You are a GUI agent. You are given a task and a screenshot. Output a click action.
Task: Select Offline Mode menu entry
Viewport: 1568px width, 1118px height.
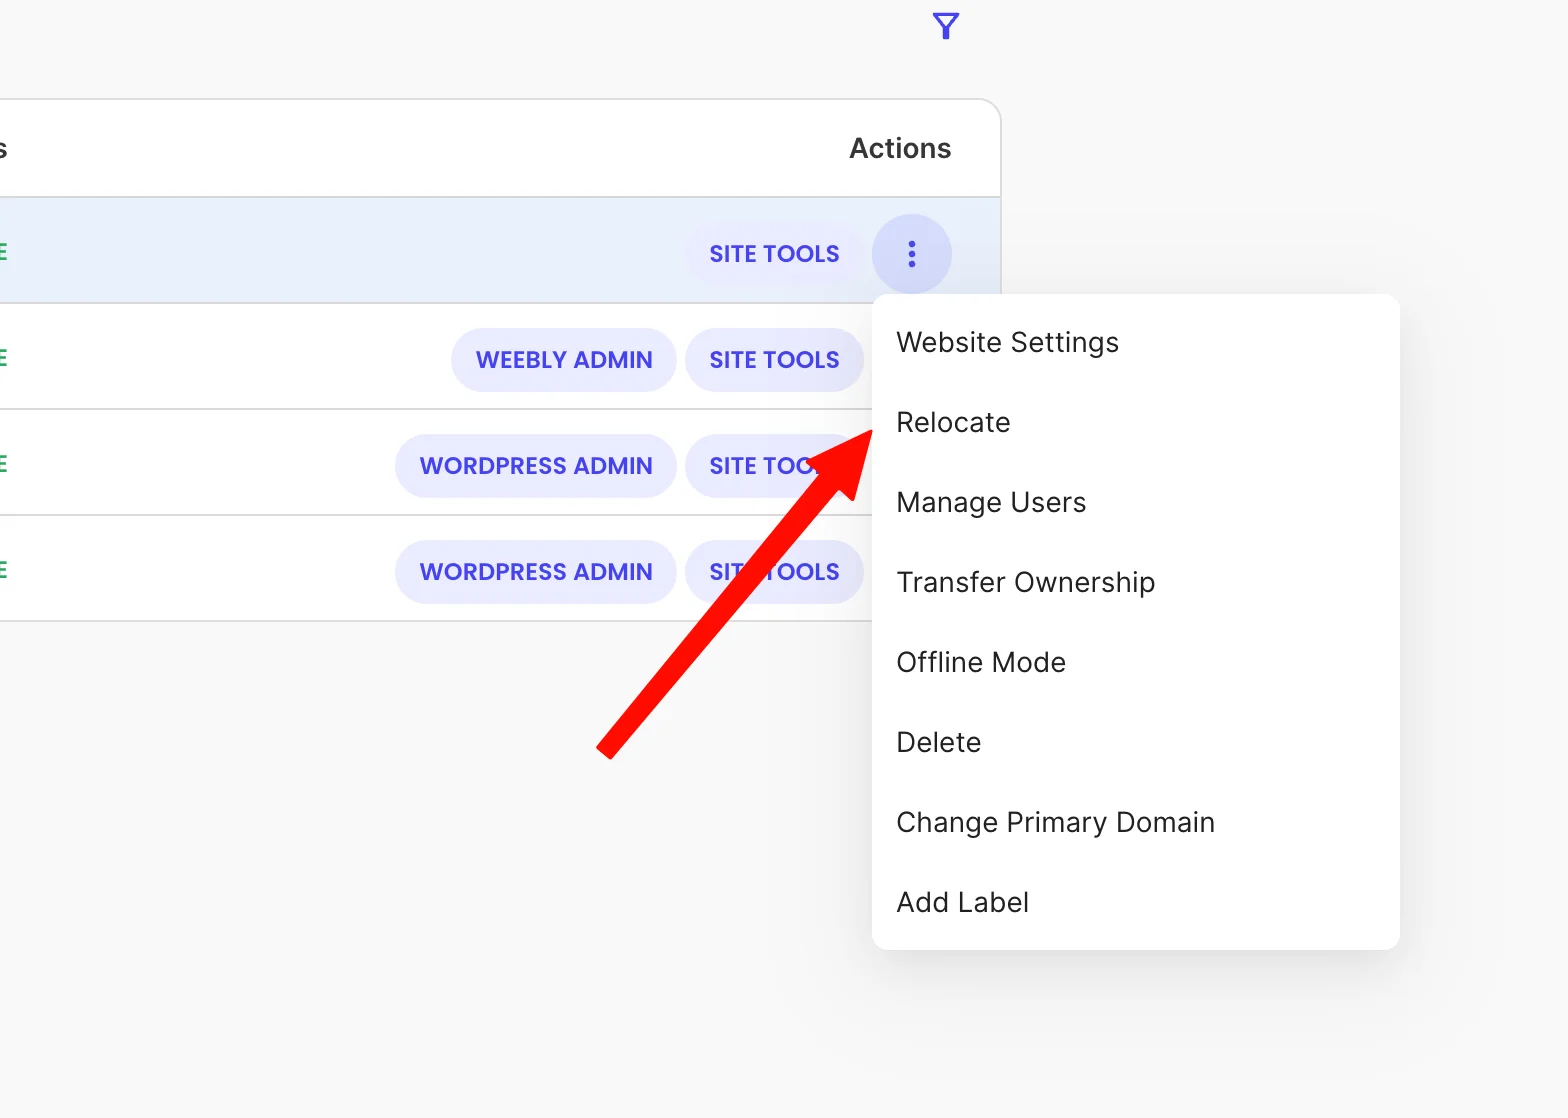pos(1135,662)
